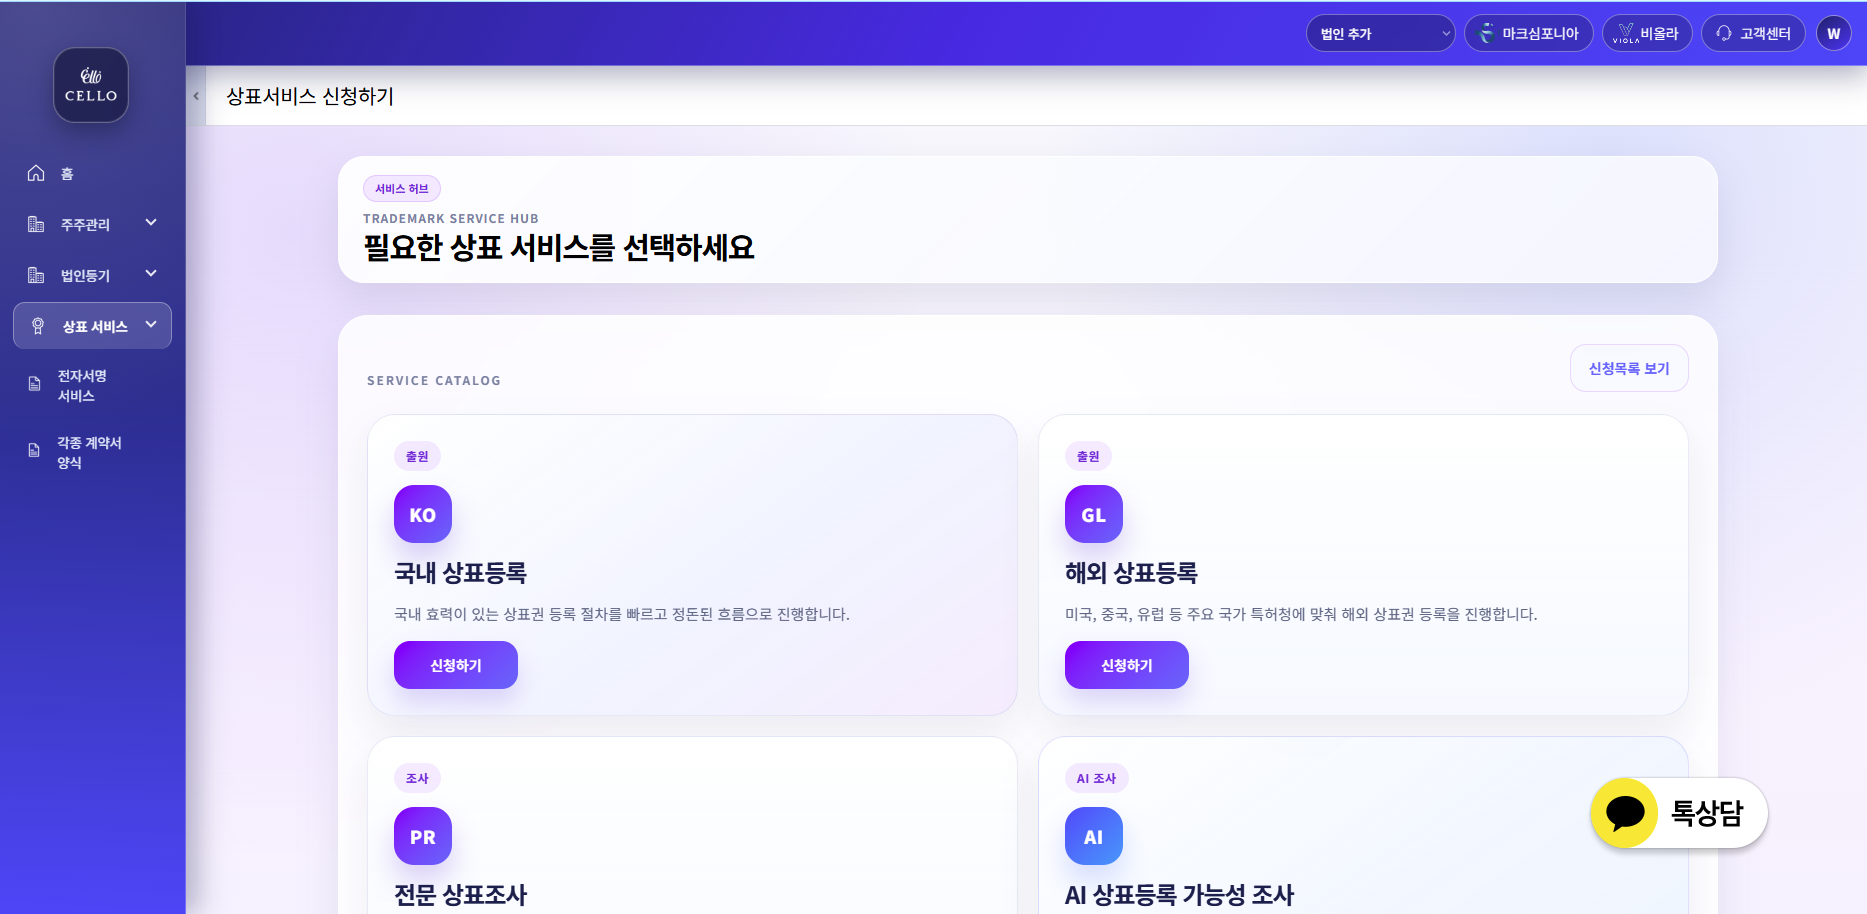This screenshot has height=914, width=1867.
Task: Click the GL icon for 해외 상표등록
Action: pos(1094,514)
